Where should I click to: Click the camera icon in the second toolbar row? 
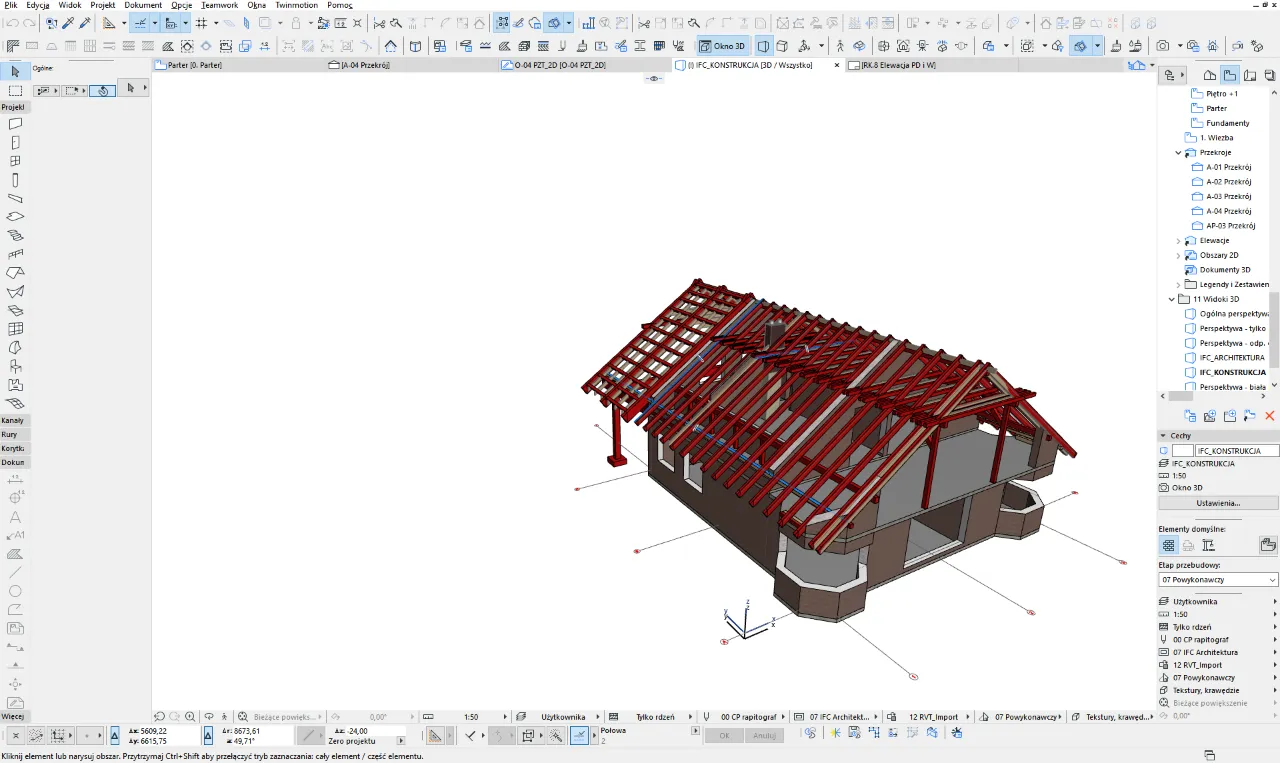(x=1162, y=46)
